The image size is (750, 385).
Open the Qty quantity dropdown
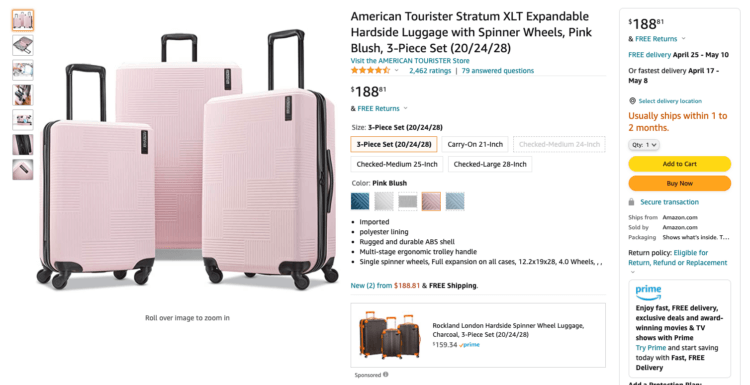tap(644, 144)
